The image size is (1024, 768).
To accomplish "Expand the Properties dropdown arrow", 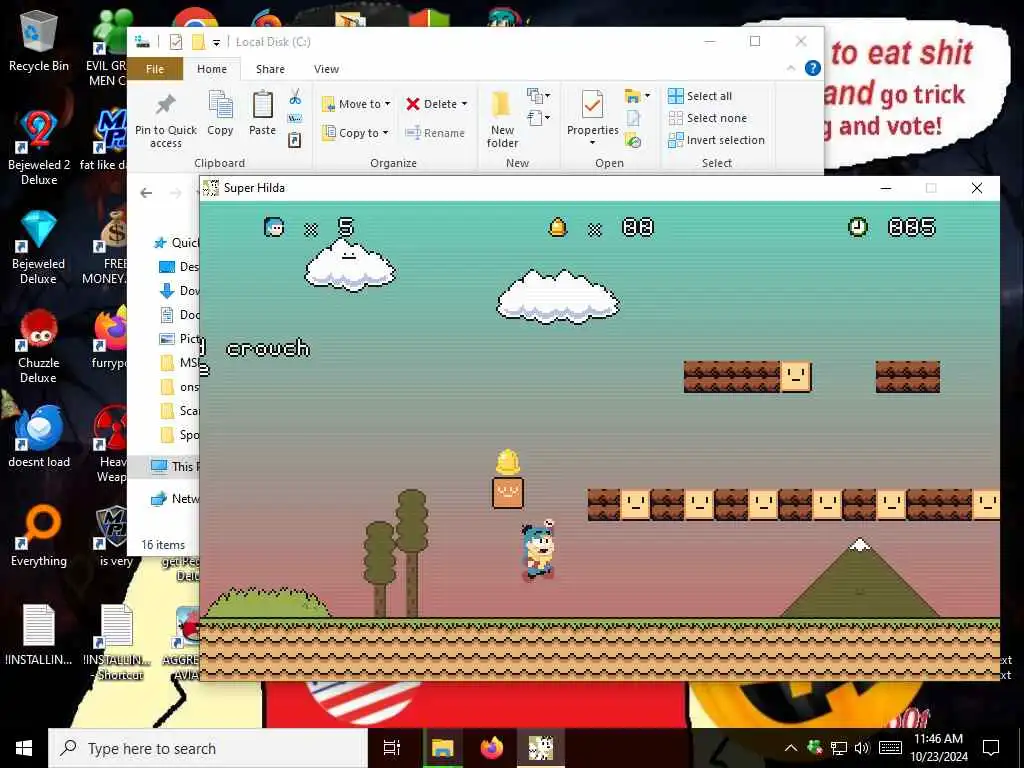I will point(592,143).
